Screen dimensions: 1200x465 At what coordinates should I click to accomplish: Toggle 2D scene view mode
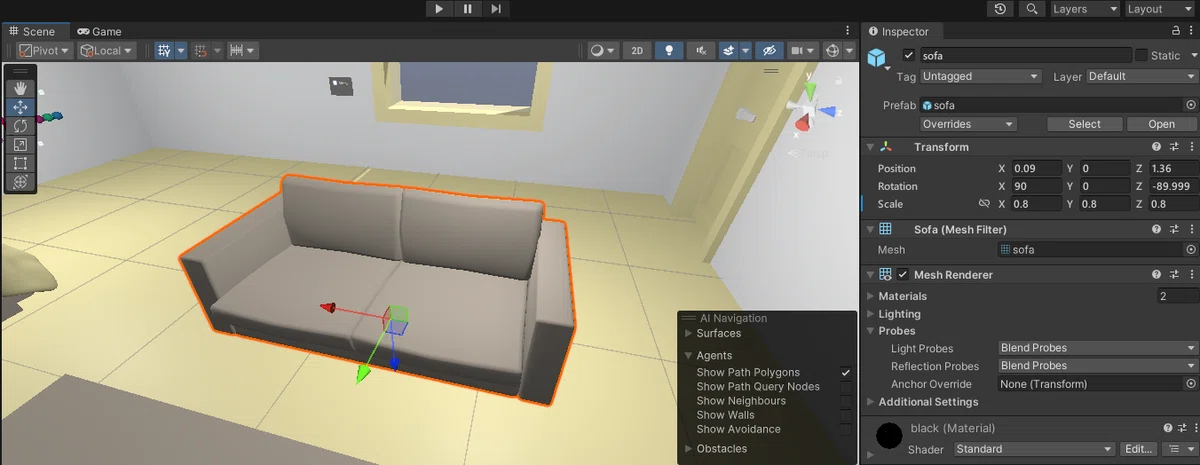tap(635, 50)
